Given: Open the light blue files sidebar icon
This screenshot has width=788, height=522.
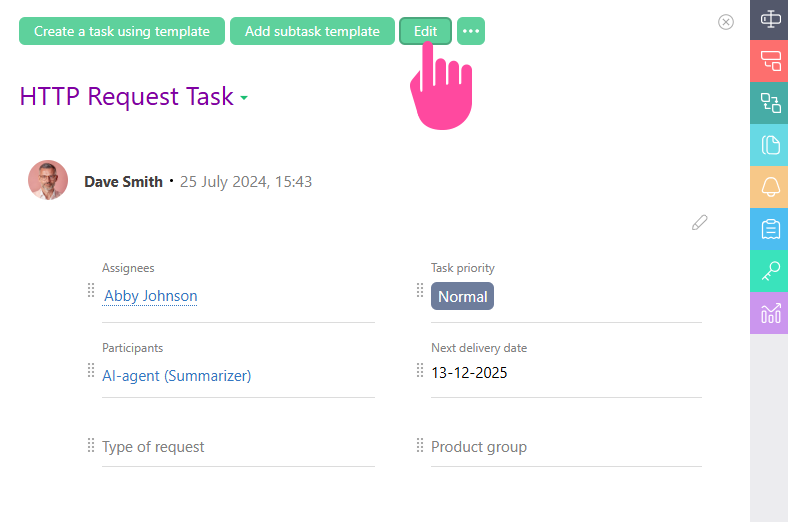Looking at the screenshot, I should (770, 144).
